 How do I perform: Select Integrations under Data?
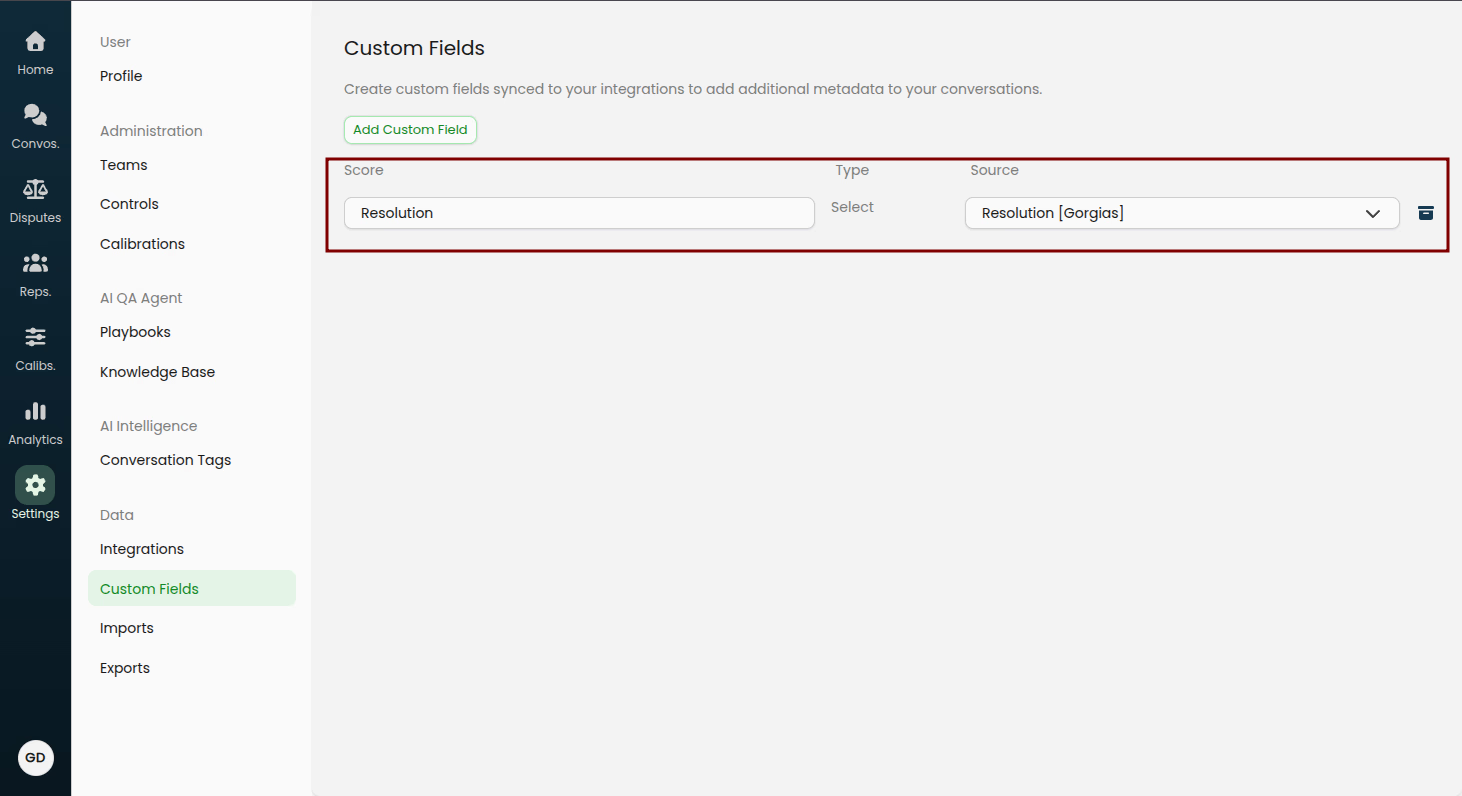pyautogui.click(x=142, y=549)
